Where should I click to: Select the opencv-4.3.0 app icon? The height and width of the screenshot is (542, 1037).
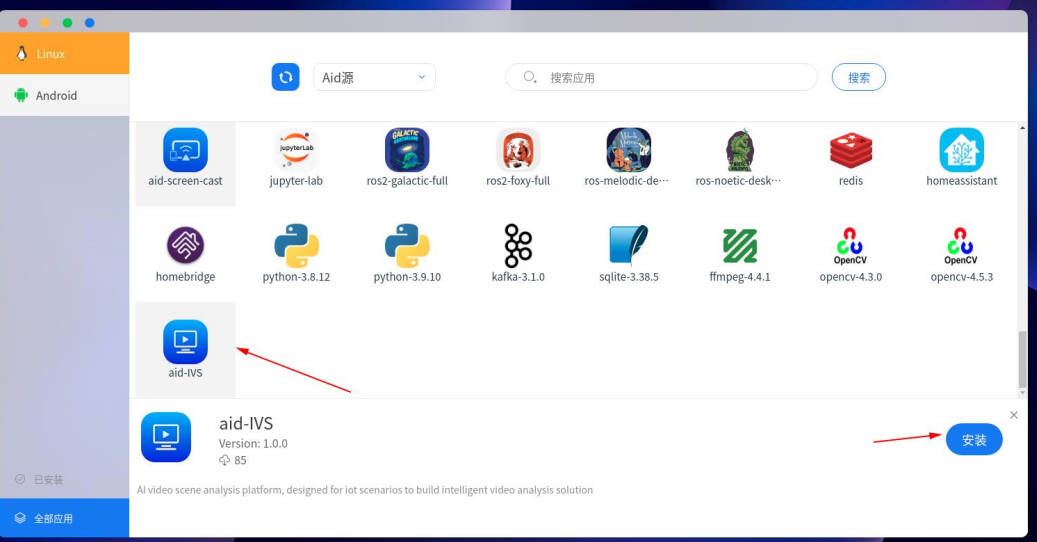coord(850,246)
